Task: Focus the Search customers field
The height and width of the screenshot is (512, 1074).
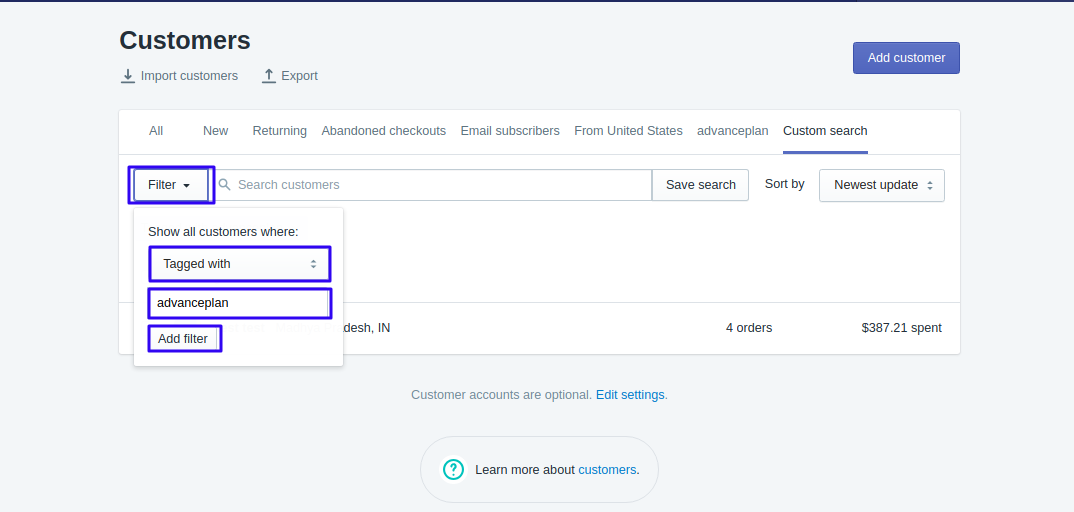Action: (x=433, y=185)
